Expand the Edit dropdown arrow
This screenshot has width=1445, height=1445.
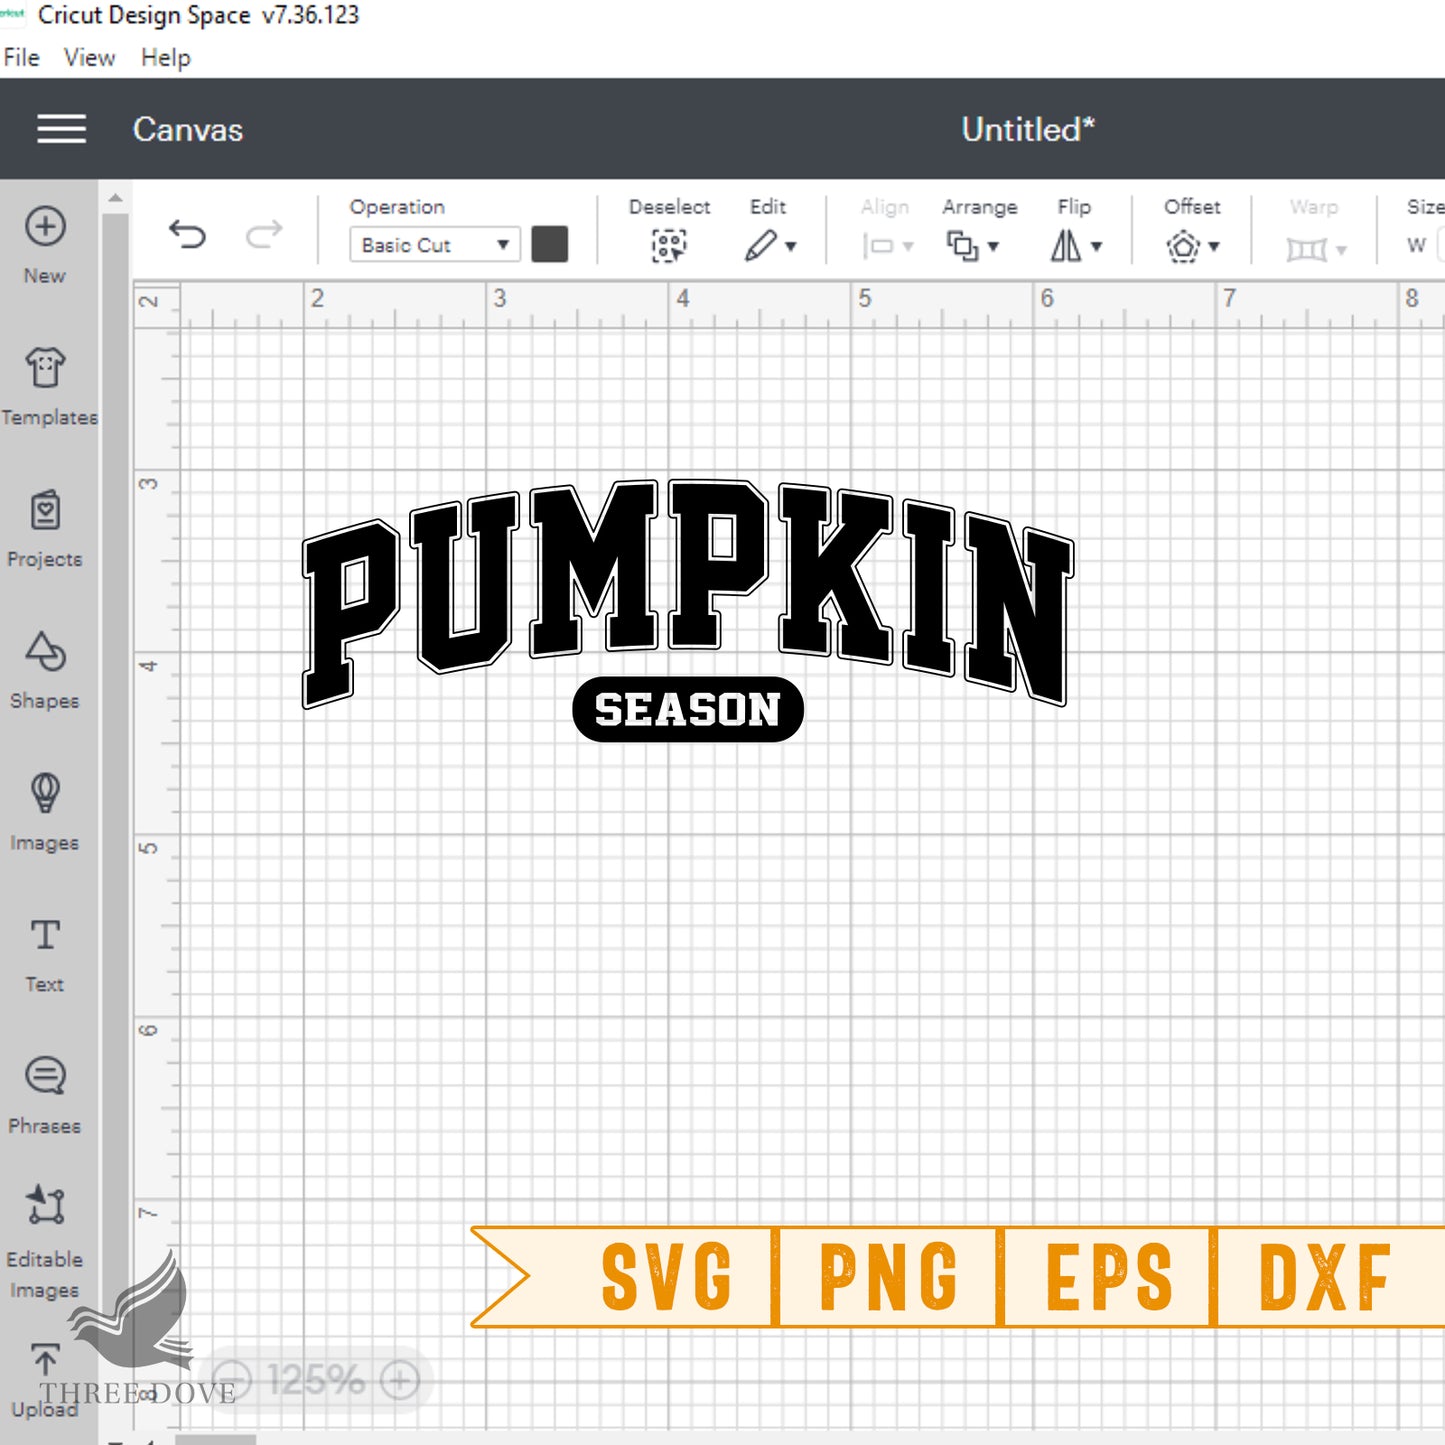click(791, 246)
